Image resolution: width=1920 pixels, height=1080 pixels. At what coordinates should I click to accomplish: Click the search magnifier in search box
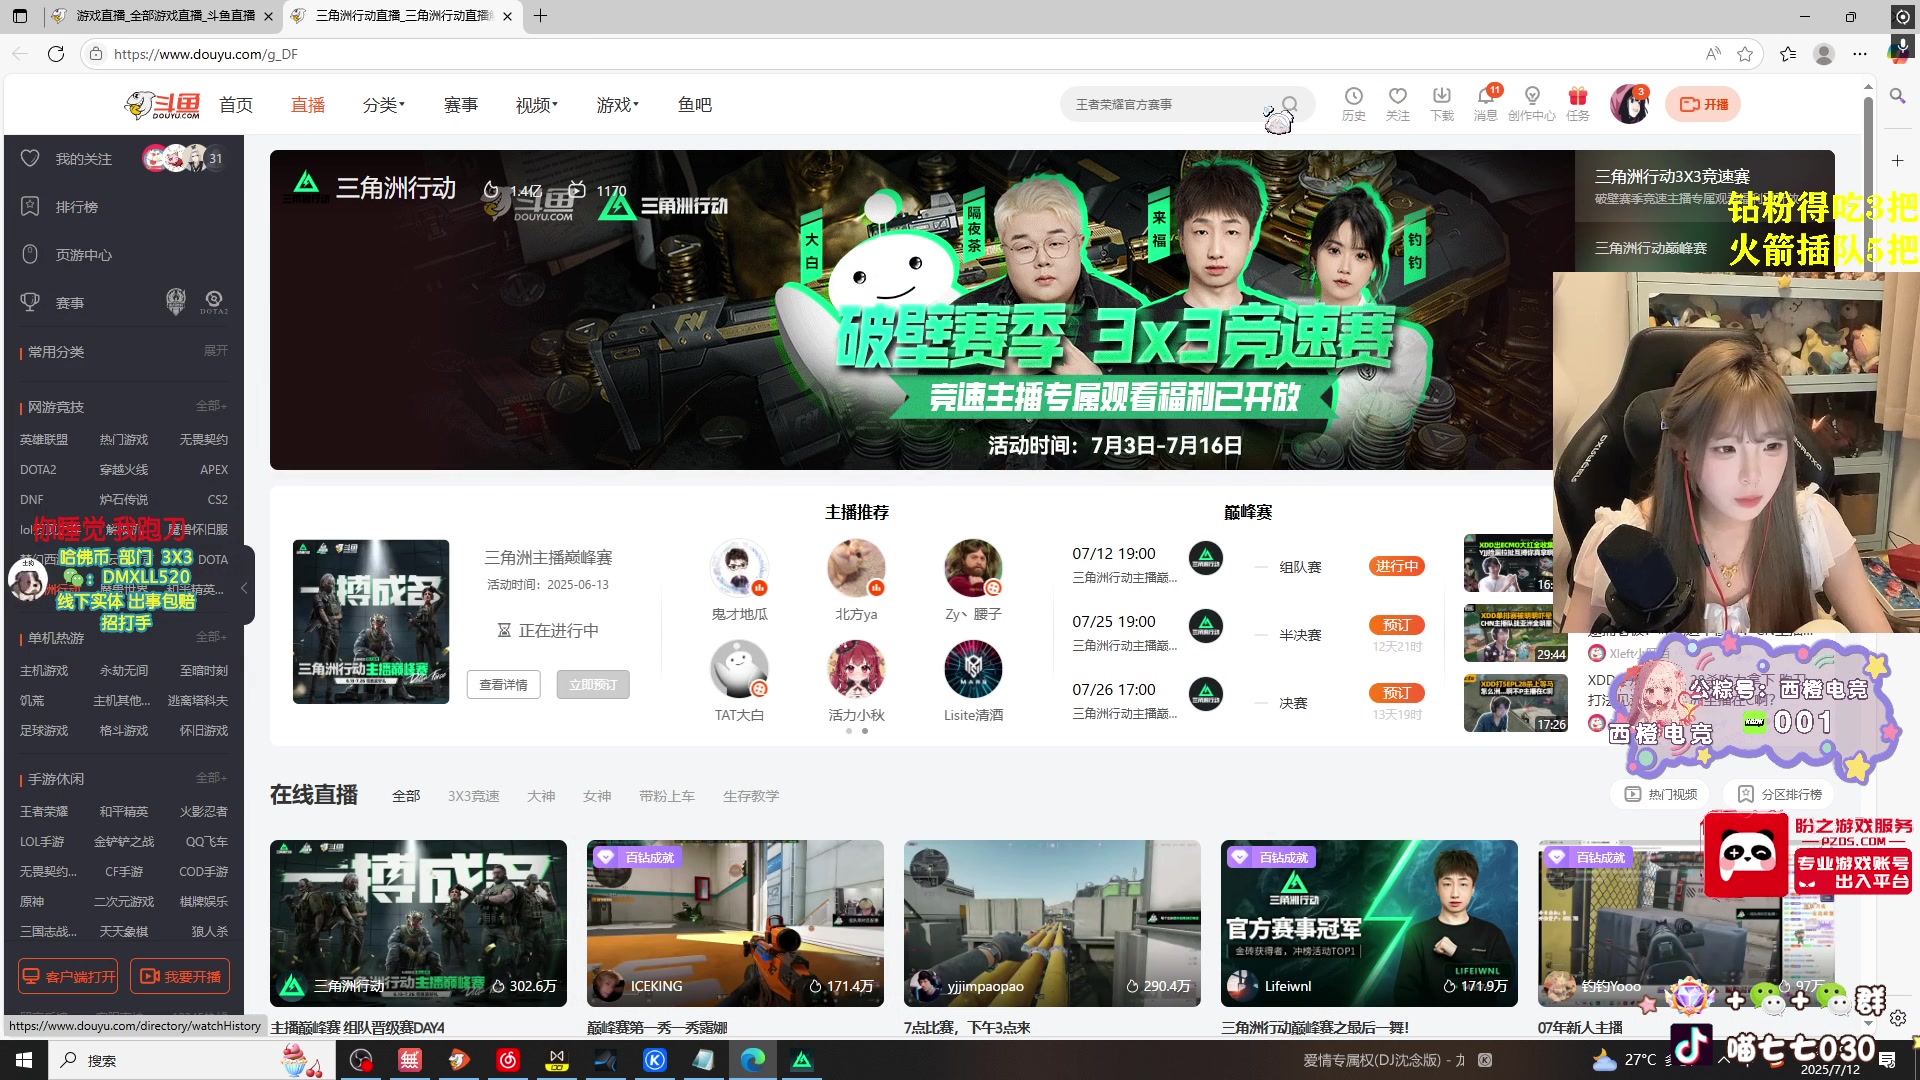pyautogui.click(x=1290, y=104)
